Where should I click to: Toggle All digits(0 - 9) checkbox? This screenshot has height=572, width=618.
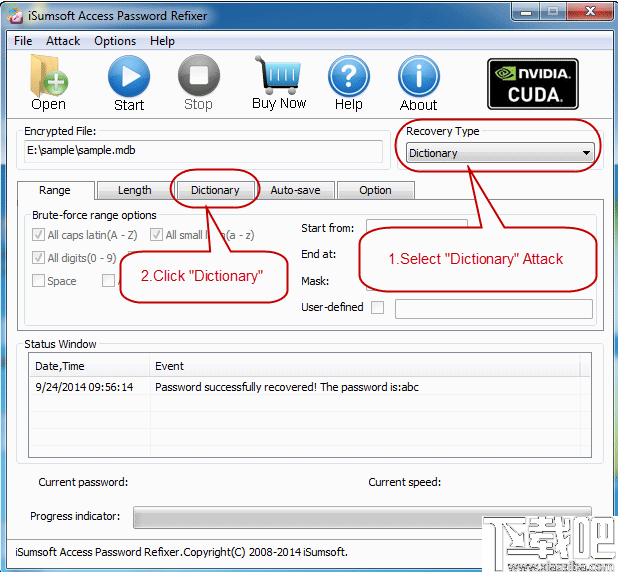click(x=38, y=258)
